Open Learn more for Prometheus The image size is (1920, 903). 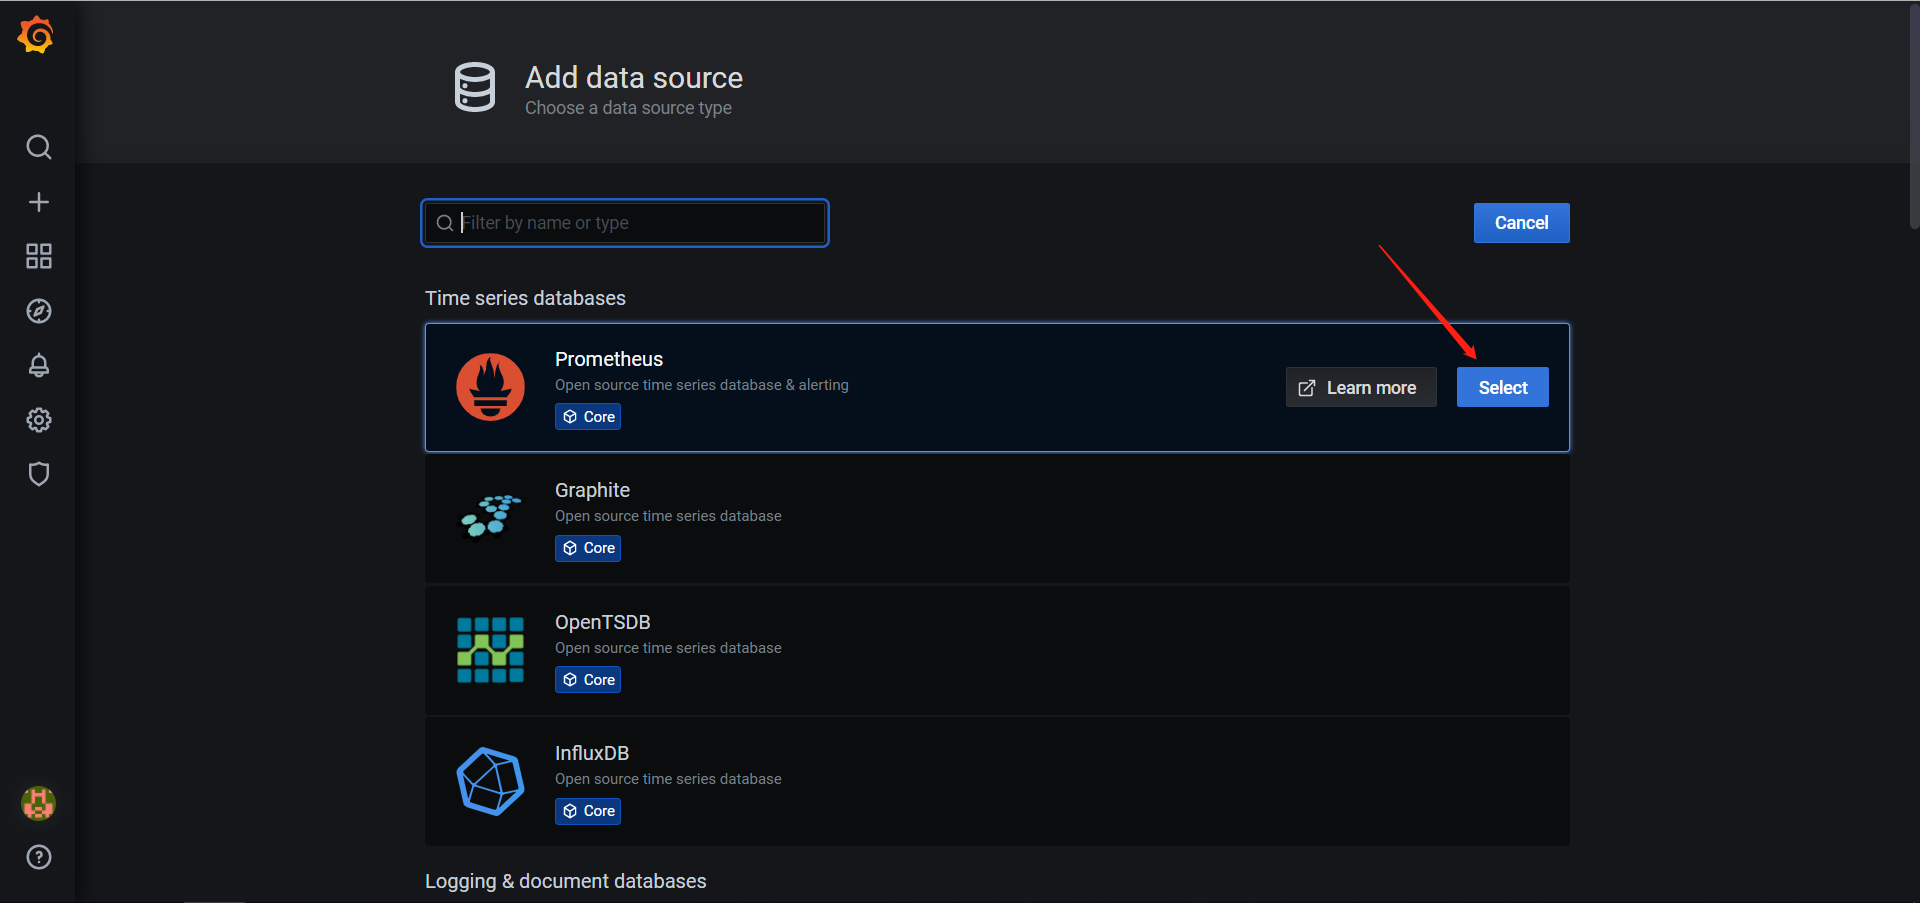coord(1360,387)
